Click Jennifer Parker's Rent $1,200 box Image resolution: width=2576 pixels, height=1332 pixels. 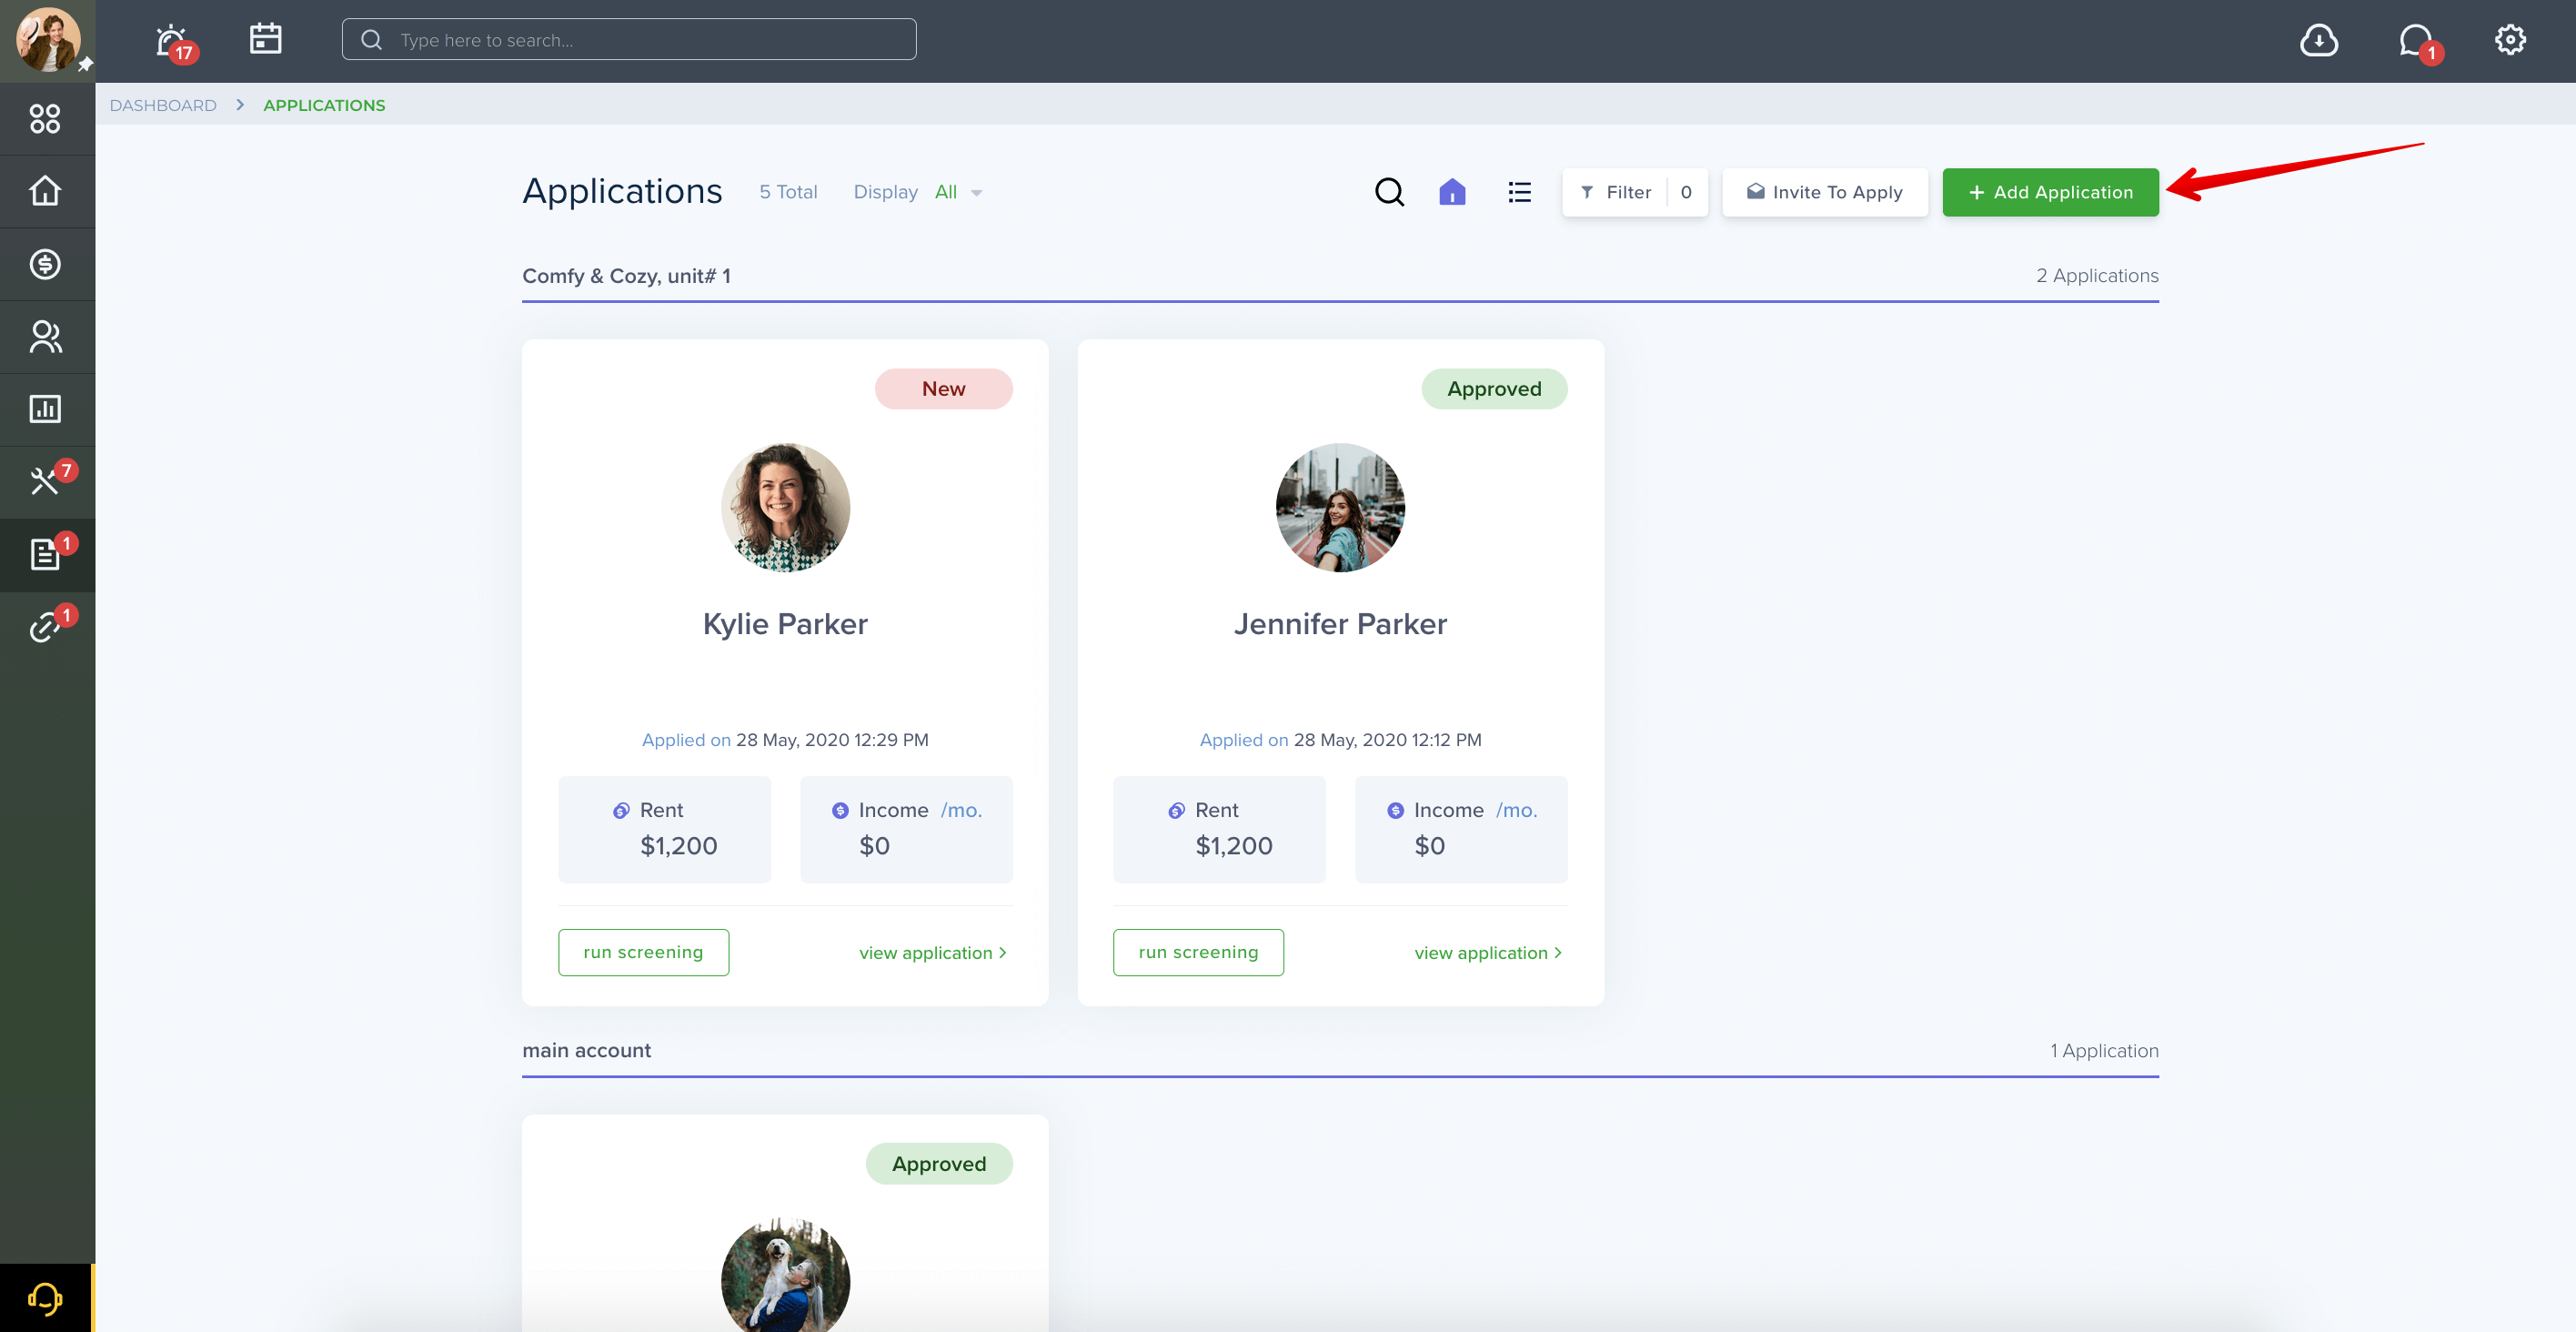coord(1219,830)
